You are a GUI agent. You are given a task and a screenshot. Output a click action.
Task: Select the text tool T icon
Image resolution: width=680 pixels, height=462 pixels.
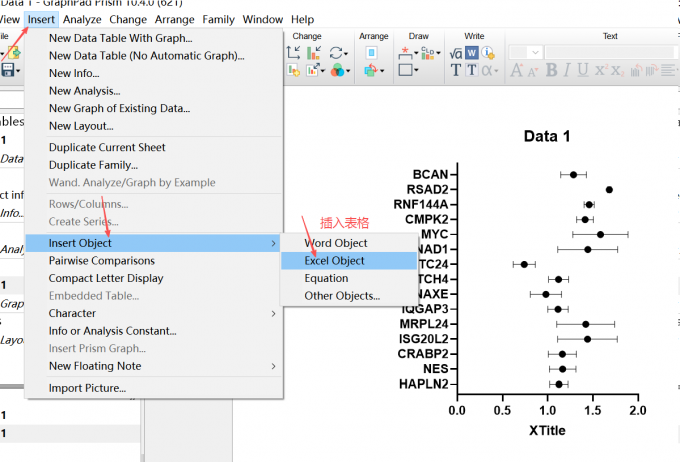[455, 71]
